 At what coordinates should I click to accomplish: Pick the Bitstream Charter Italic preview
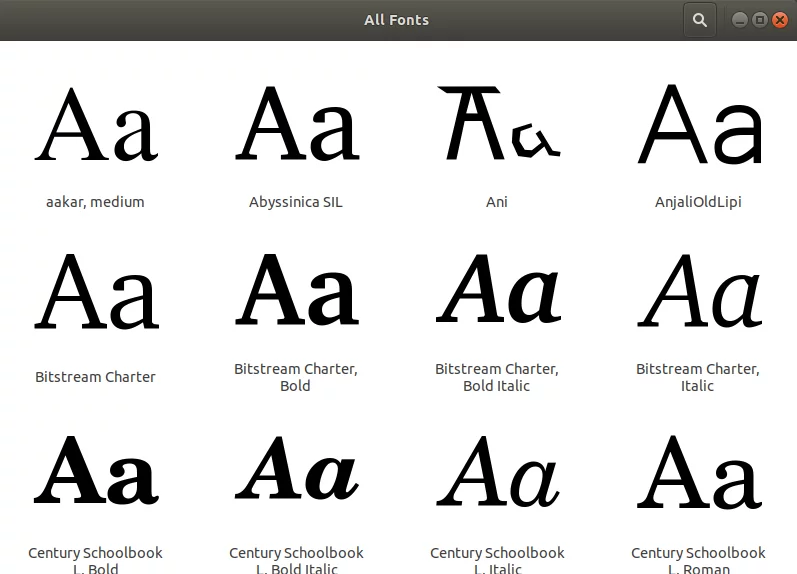(x=698, y=293)
